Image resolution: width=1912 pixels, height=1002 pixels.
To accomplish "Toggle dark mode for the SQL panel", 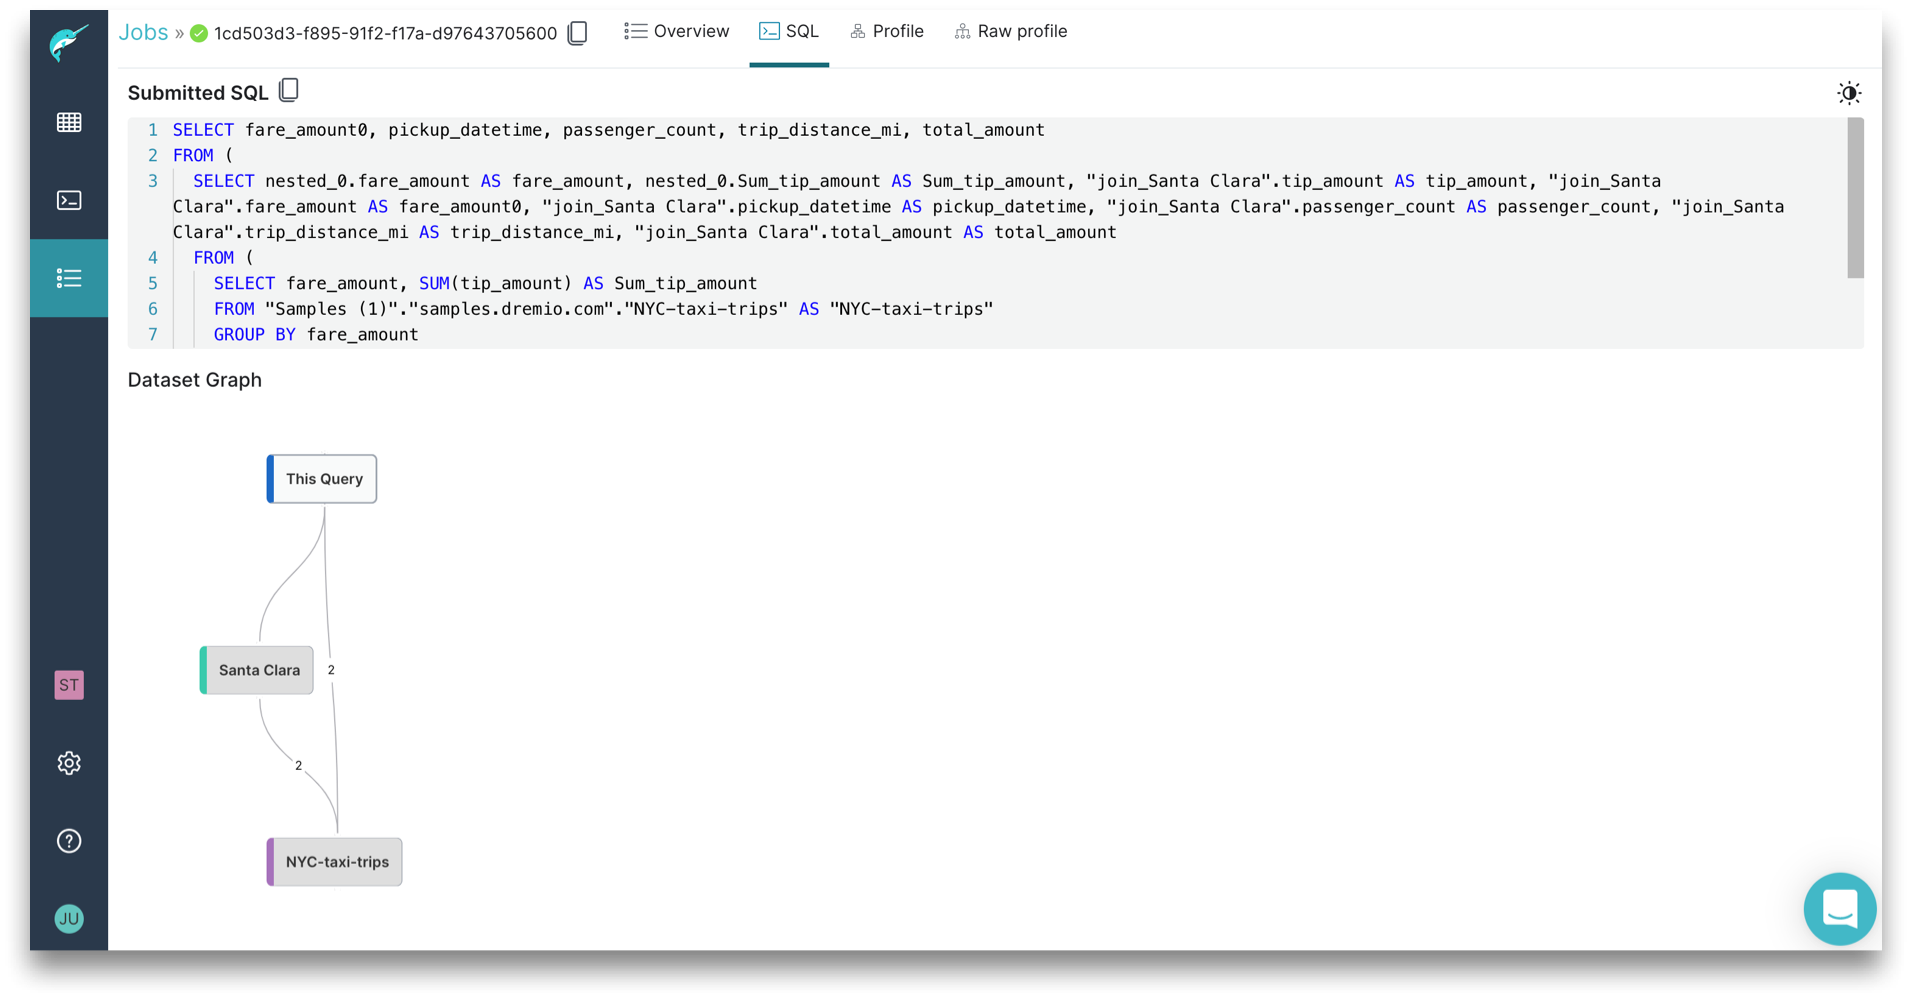I will click(1849, 92).
